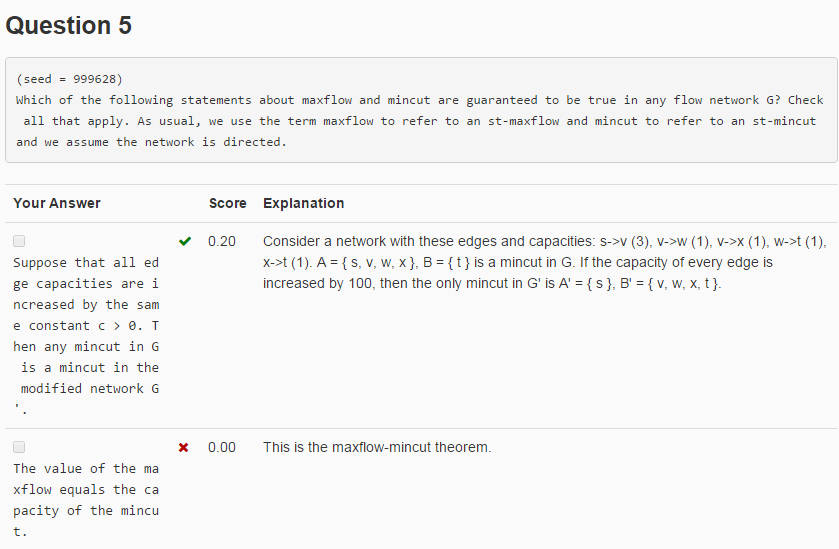Click the 'all that apply. As usual' prompt line
839x549 pixels.
point(420,121)
